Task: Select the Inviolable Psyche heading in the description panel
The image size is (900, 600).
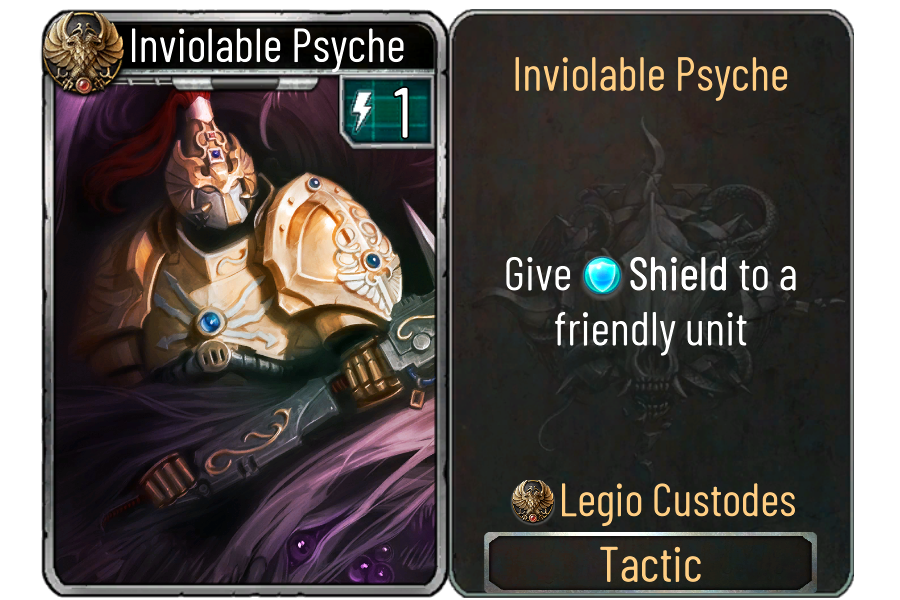Action: coord(650,75)
